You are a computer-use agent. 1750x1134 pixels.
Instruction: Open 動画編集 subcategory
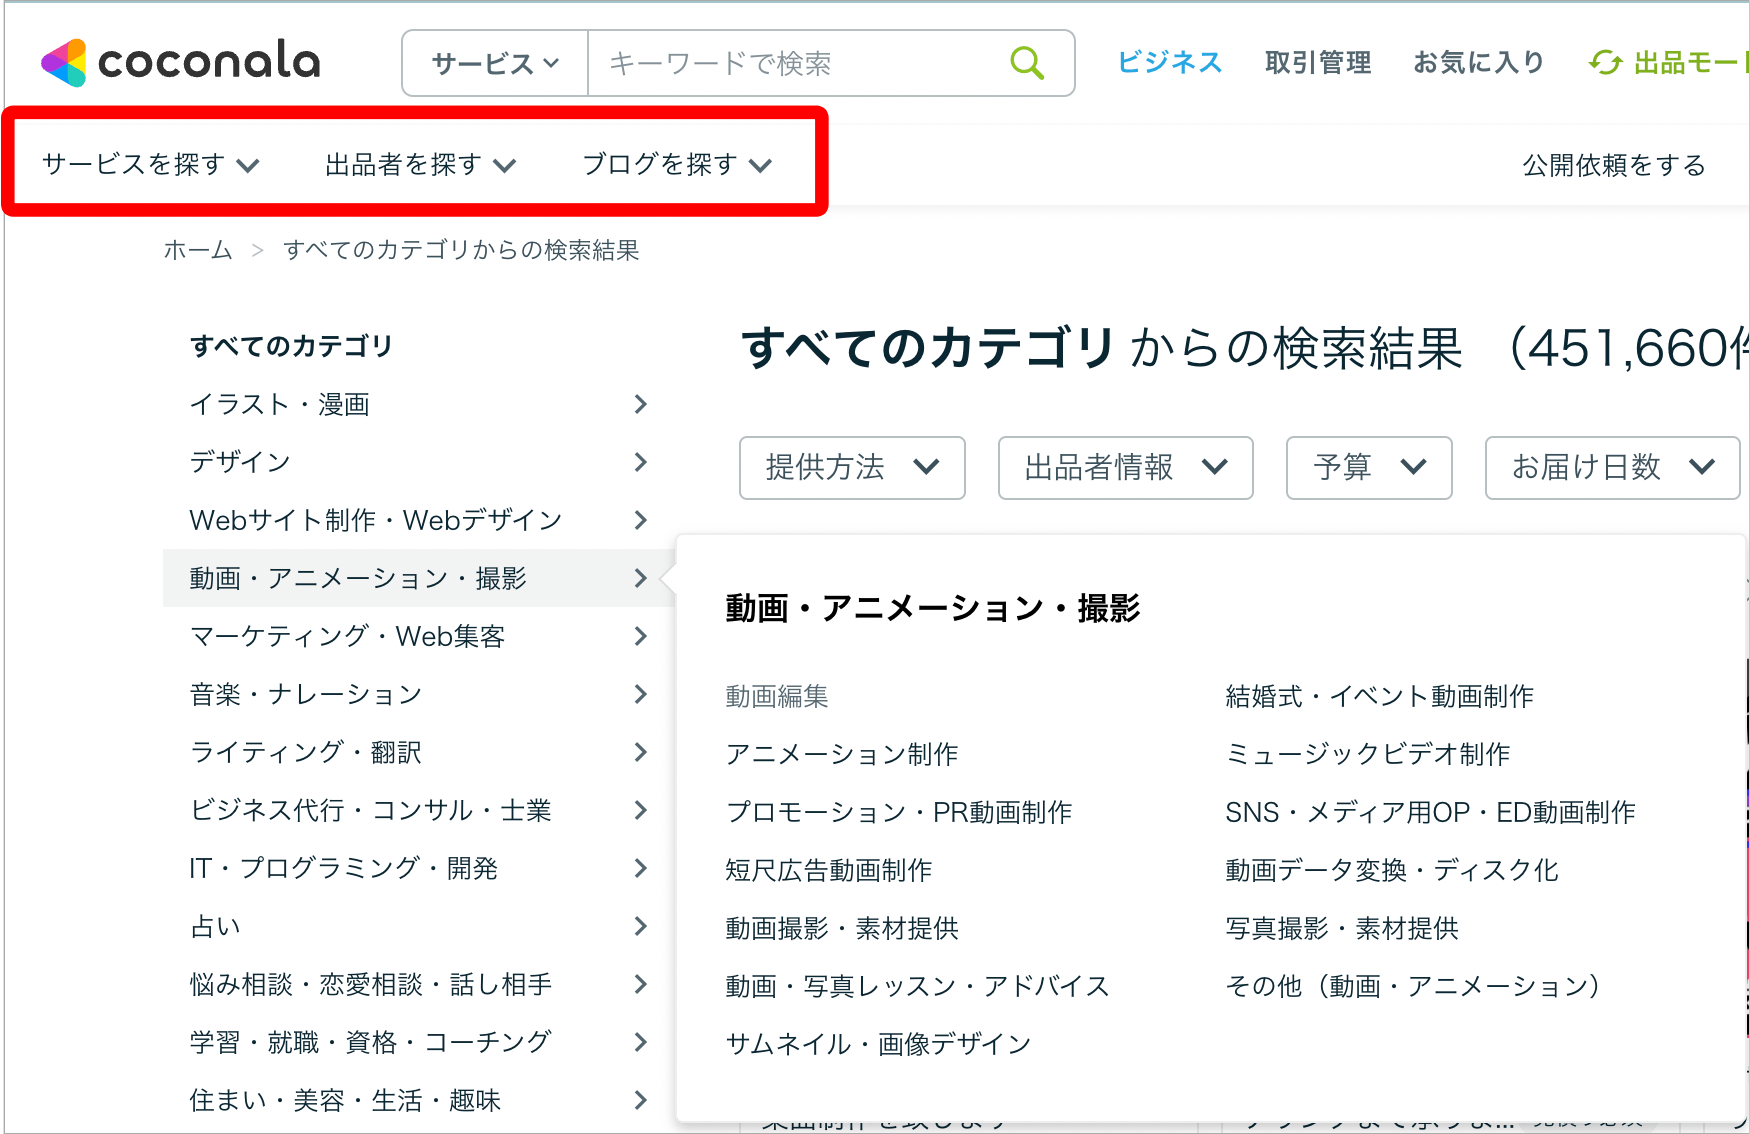point(777,696)
